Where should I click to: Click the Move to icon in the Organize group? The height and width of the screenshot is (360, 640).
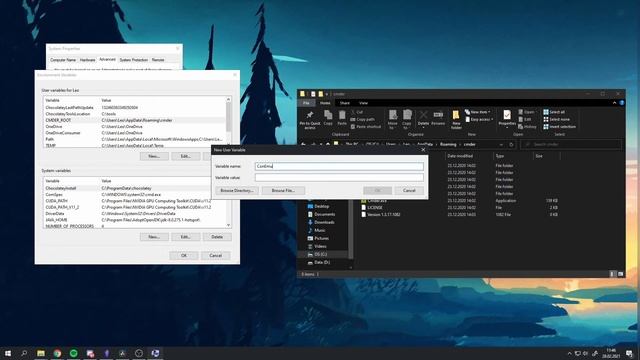point(393,119)
